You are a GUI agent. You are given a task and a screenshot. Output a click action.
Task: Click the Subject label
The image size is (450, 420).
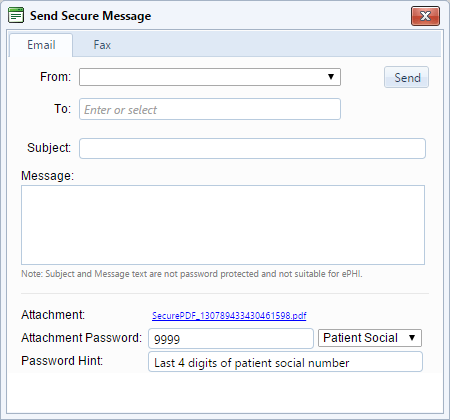pyautogui.click(x=49, y=148)
